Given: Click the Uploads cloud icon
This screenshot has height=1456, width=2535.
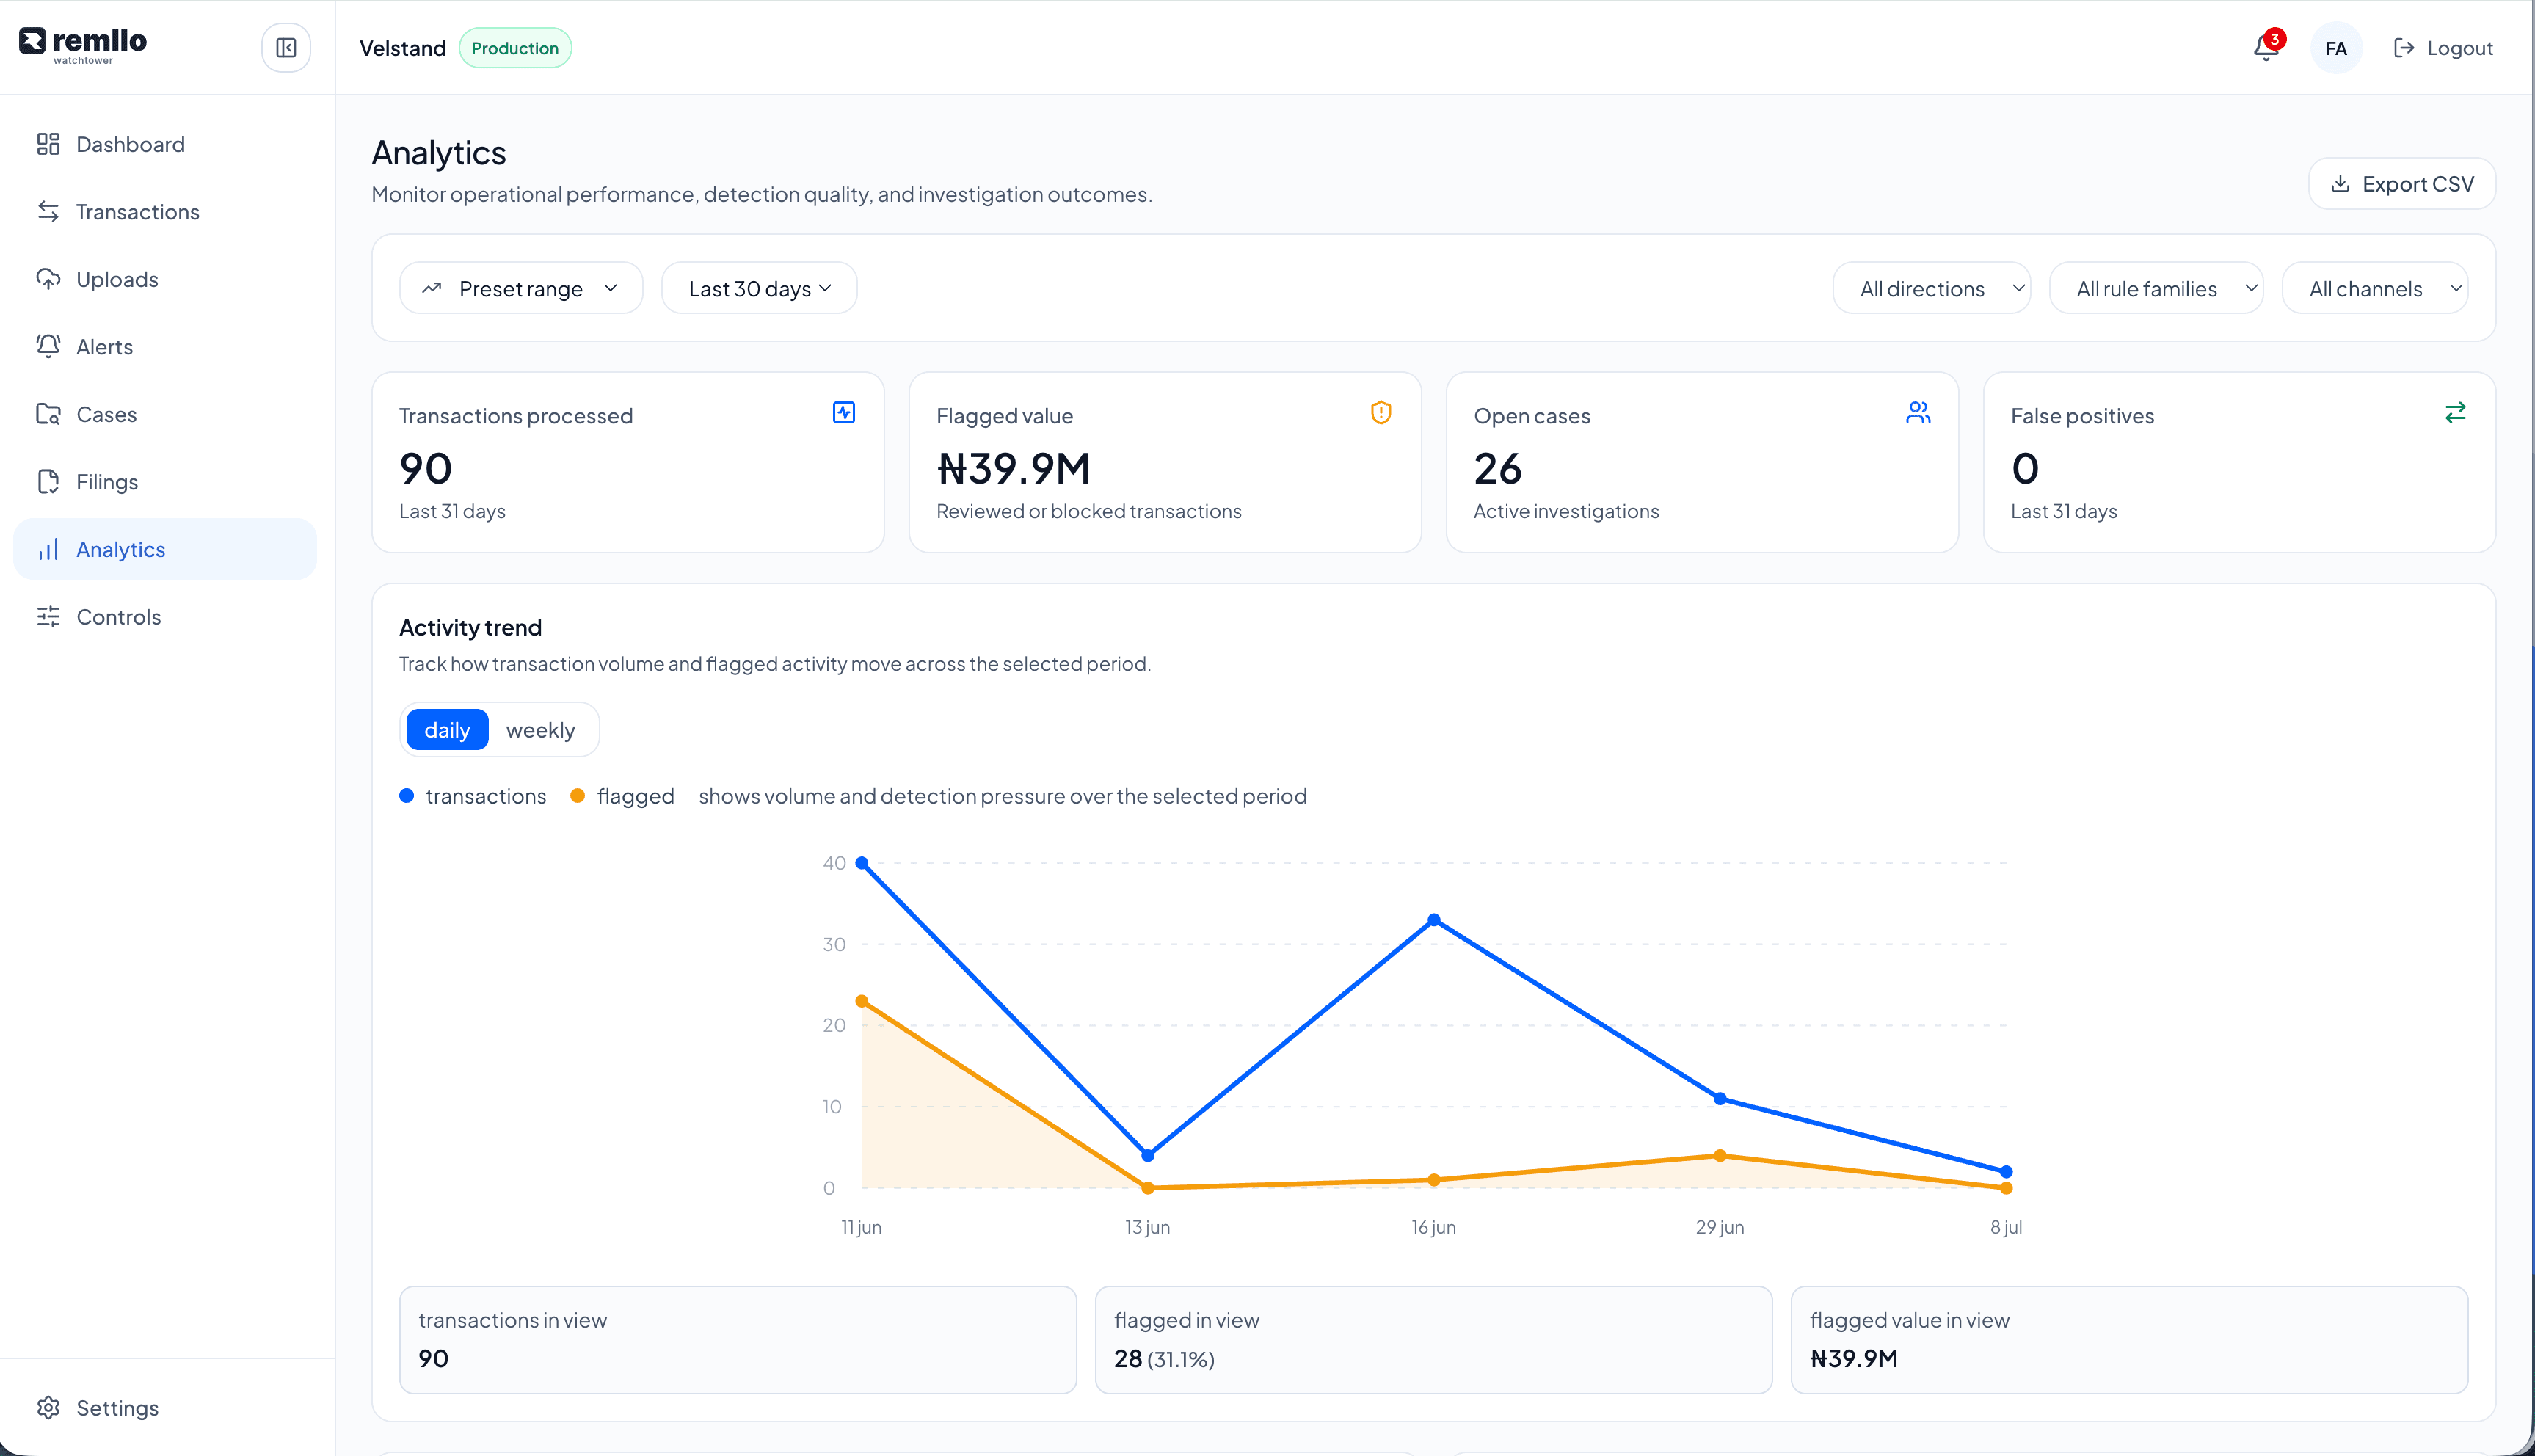Looking at the screenshot, I should (48, 279).
